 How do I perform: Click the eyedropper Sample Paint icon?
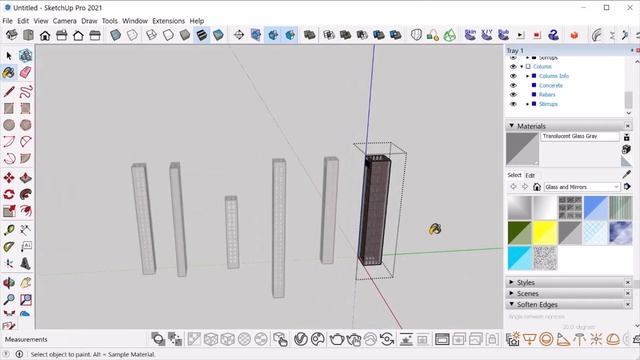[627, 175]
